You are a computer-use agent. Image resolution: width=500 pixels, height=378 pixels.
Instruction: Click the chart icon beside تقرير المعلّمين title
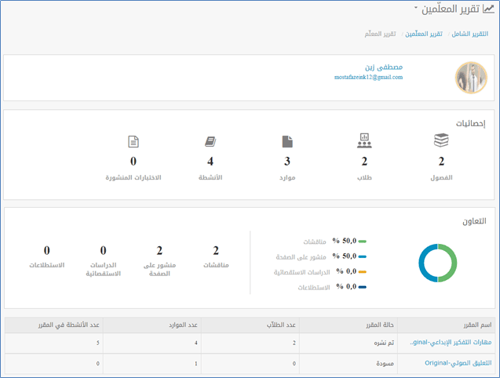(x=488, y=9)
